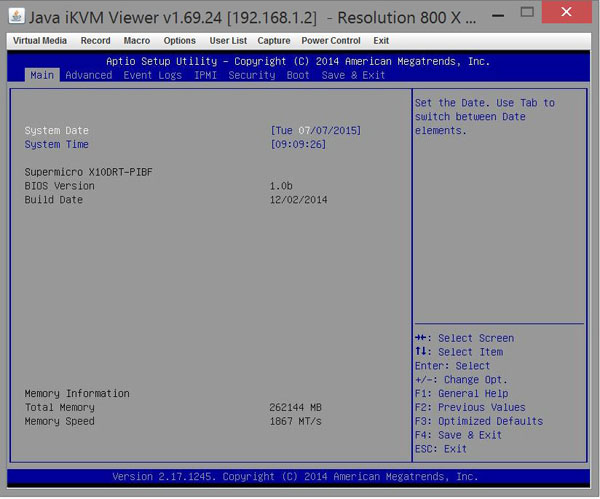Open the Record menu
Image resolution: width=600 pixels, height=499 pixels.
pos(95,41)
